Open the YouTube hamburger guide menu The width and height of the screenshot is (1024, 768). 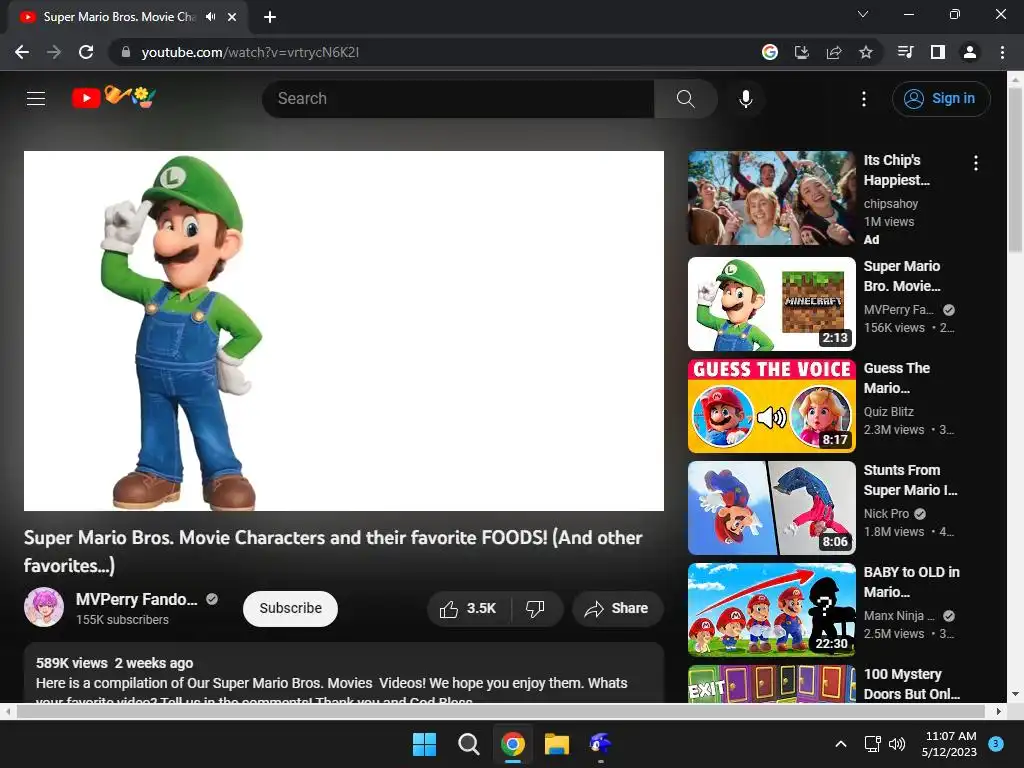[x=36, y=99]
